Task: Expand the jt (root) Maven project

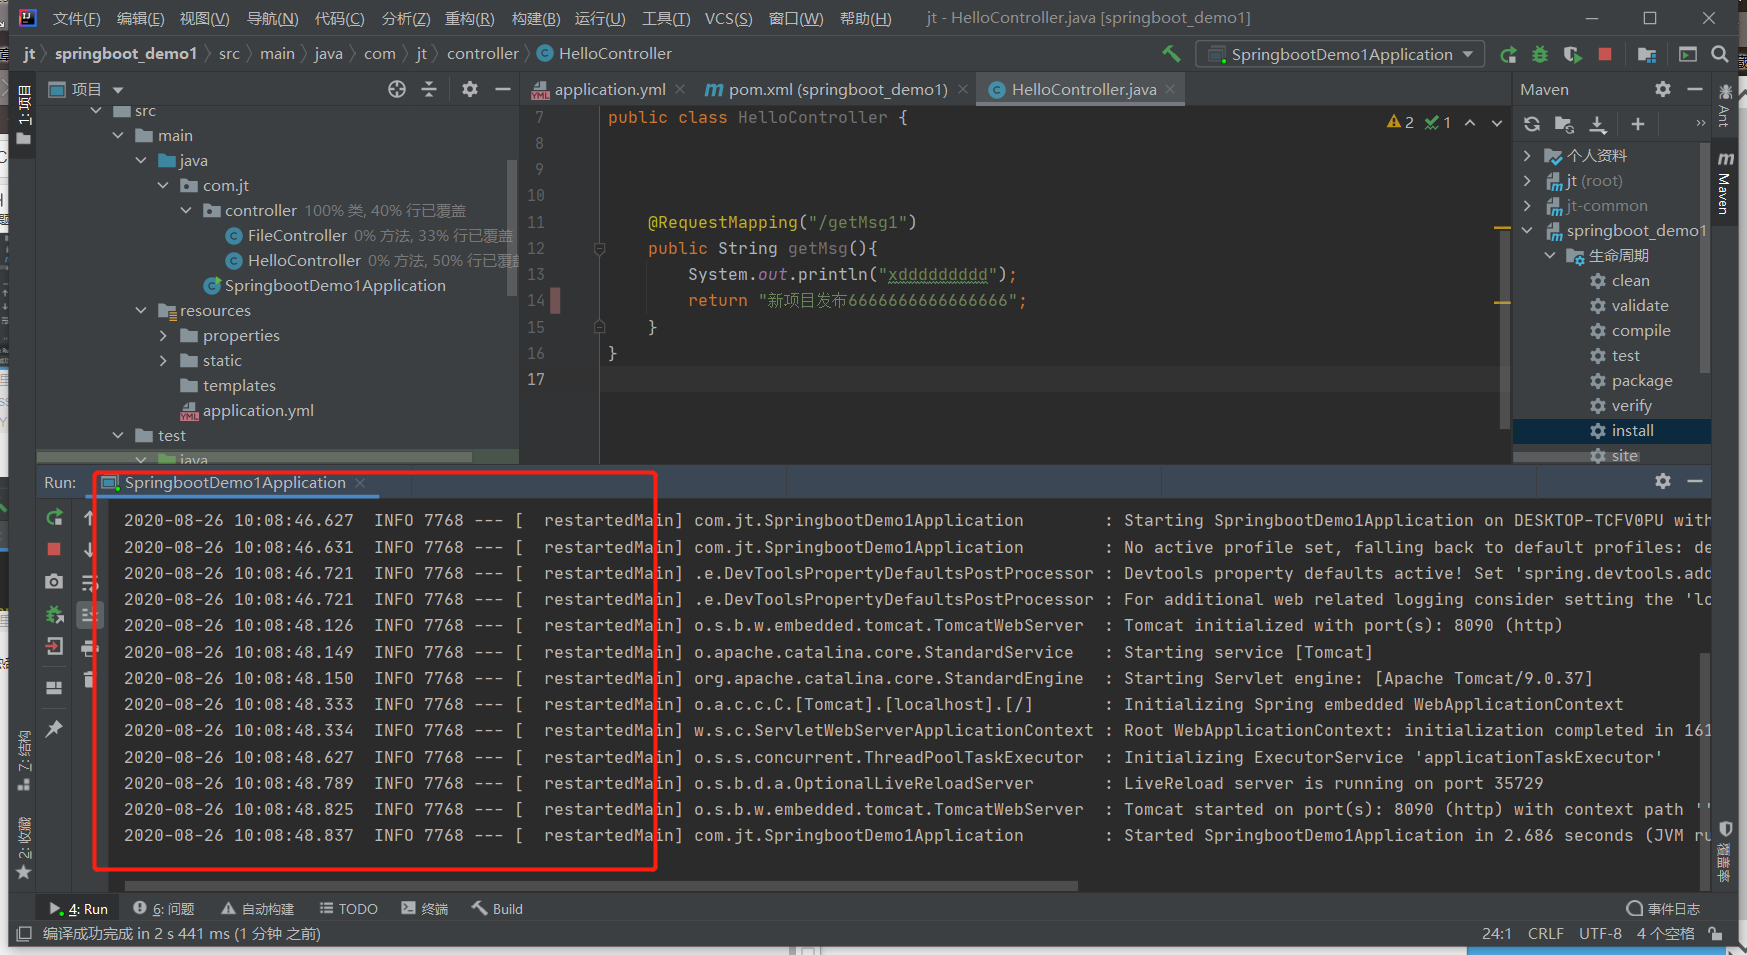Action: 1527,180
